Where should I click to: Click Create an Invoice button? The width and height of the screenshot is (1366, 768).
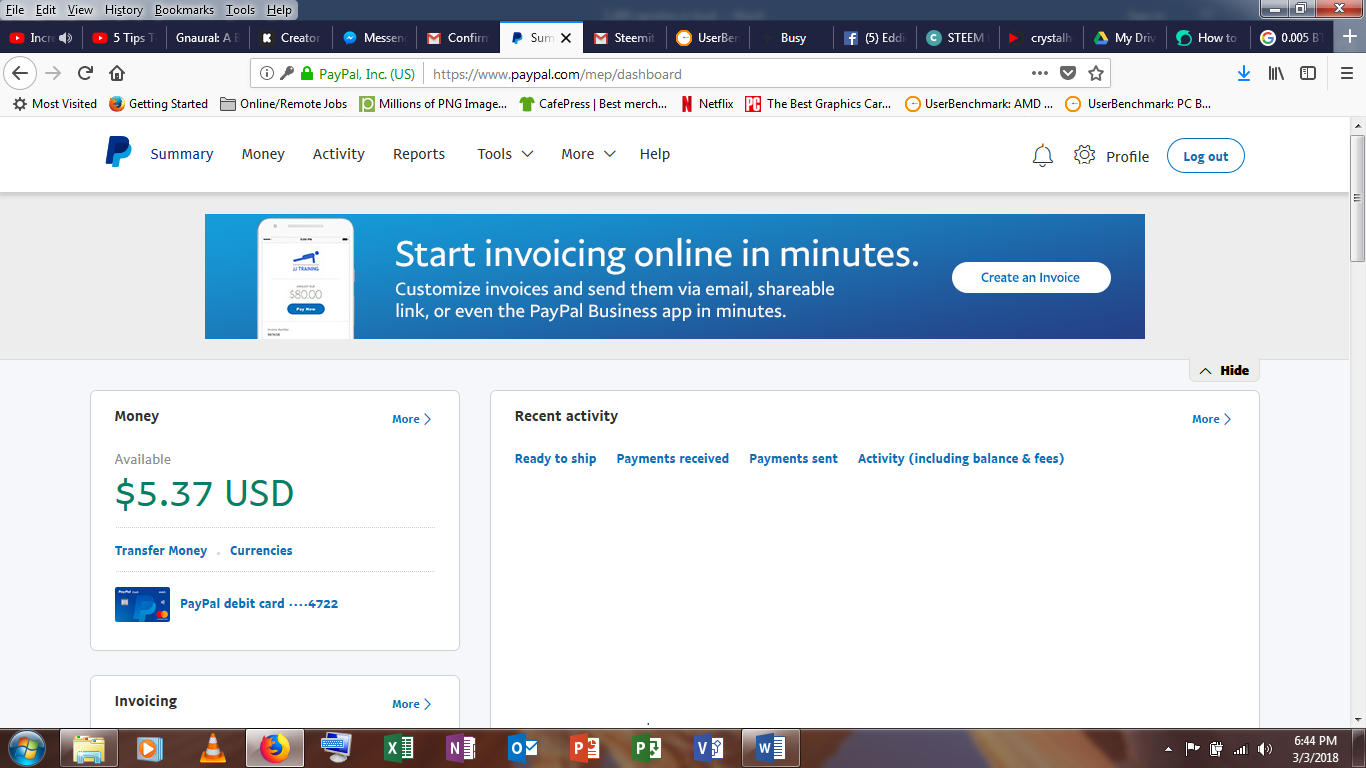click(1030, 277)
